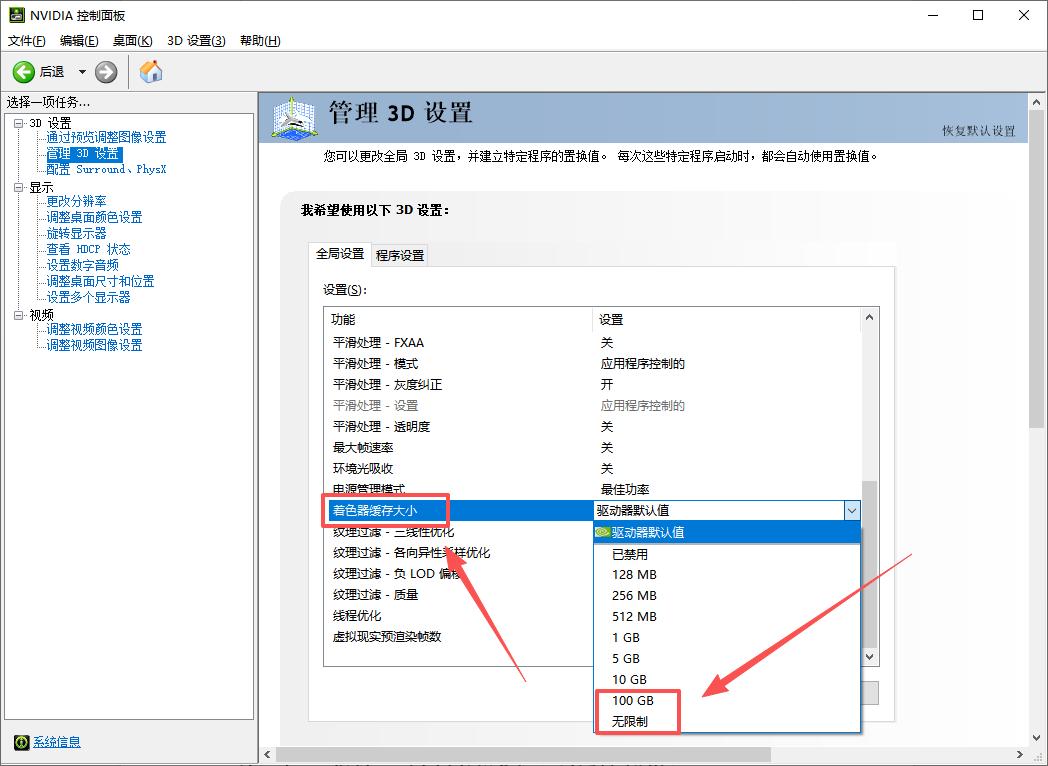Click the NVIDIA control panel title bar icon
Screen dimensions: 1048x766
point(17,15)
